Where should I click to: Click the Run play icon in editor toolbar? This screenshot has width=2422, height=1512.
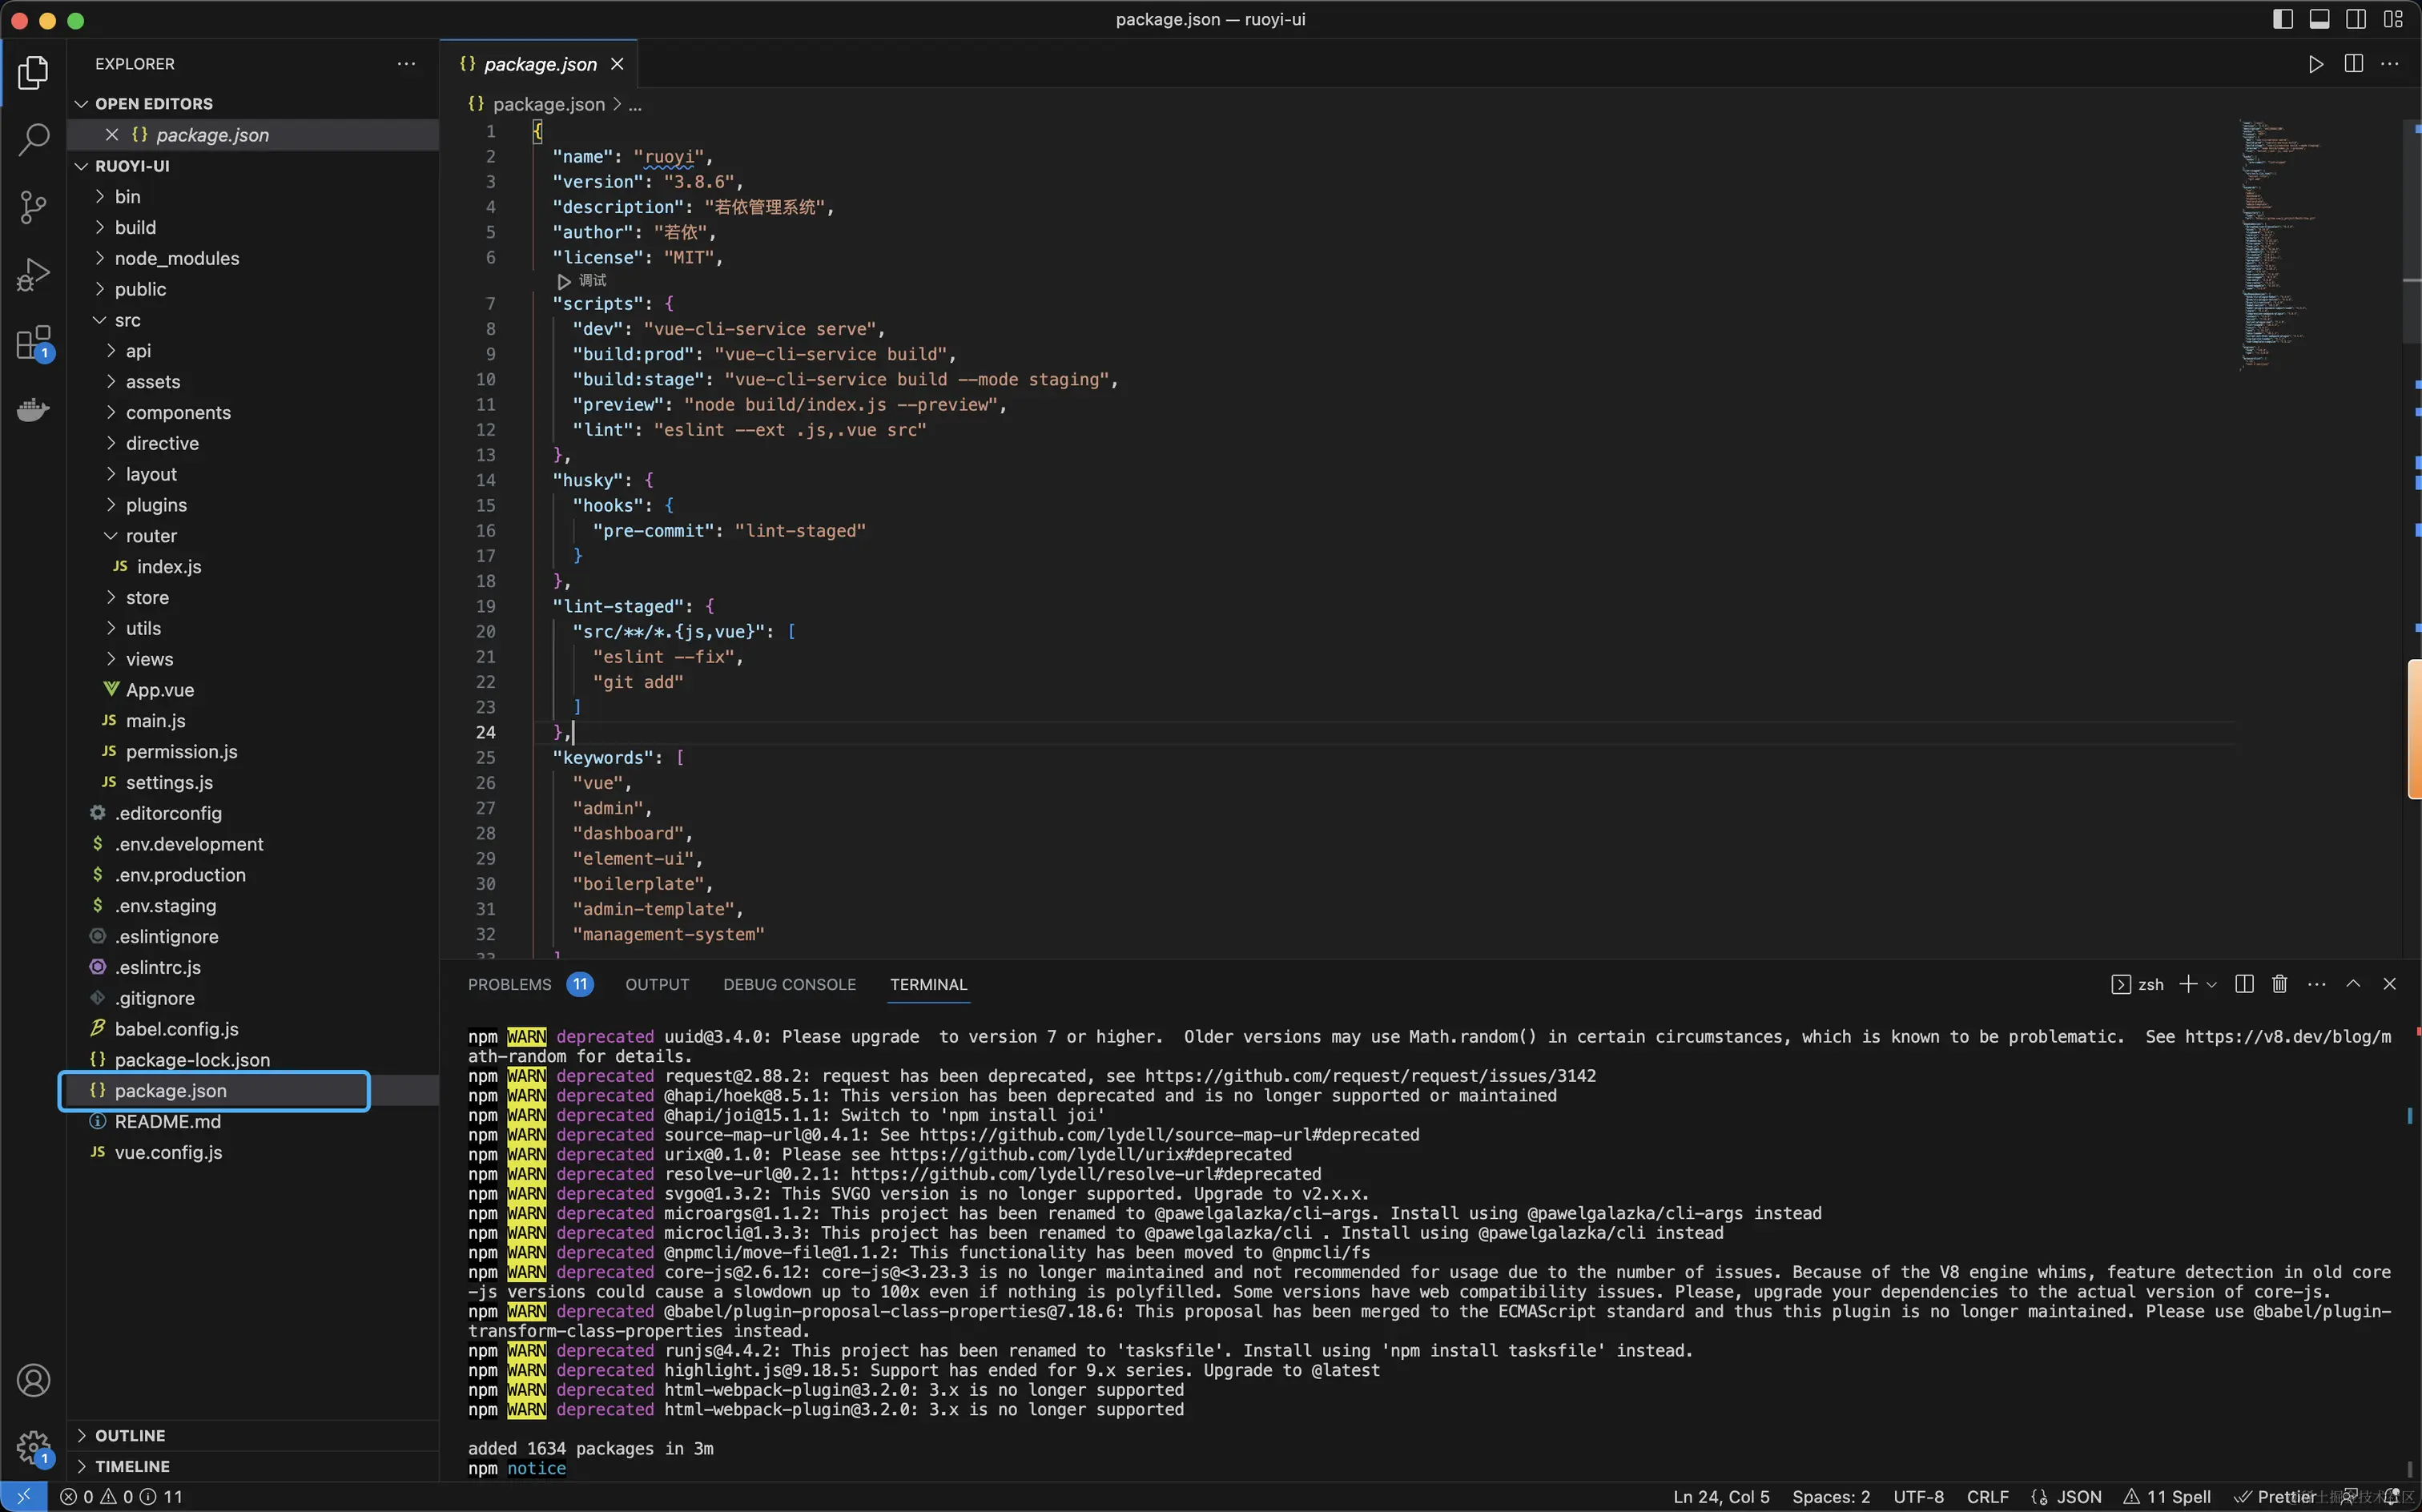click(x=2316, y=64)
